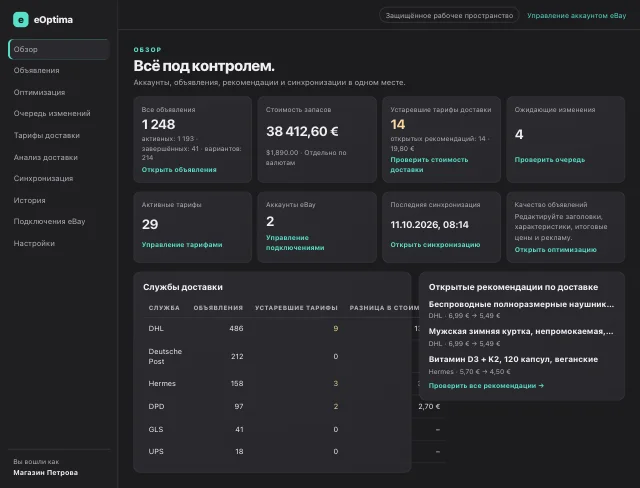Click total listings value 1 248
Viewport: 640px width, 488px height.
158,124
